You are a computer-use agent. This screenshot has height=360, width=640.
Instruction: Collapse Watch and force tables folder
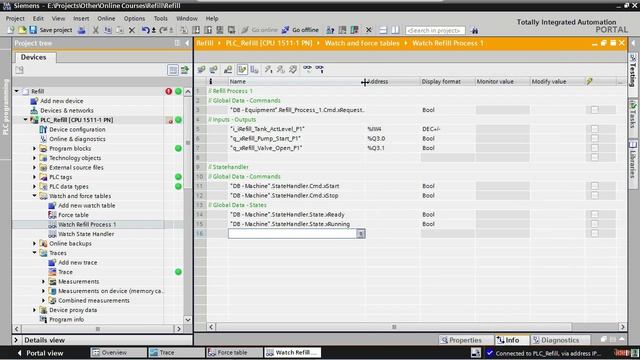pyautogui.click(x=35, y=196)
